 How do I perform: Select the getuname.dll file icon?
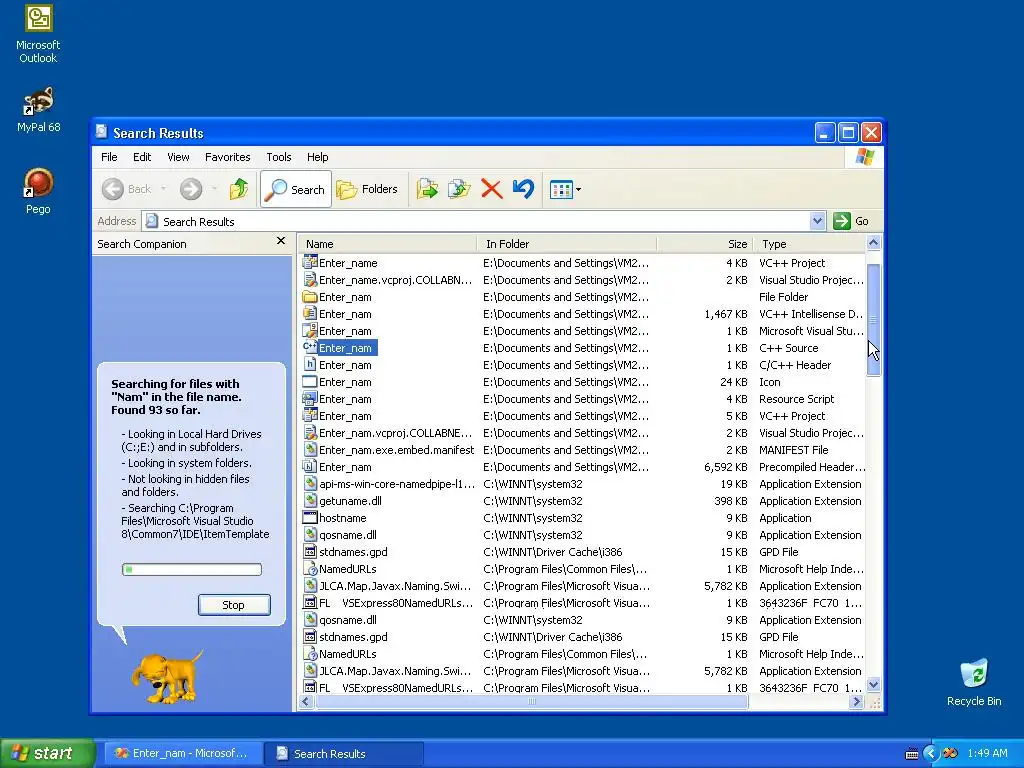click(x=310, y=500)
